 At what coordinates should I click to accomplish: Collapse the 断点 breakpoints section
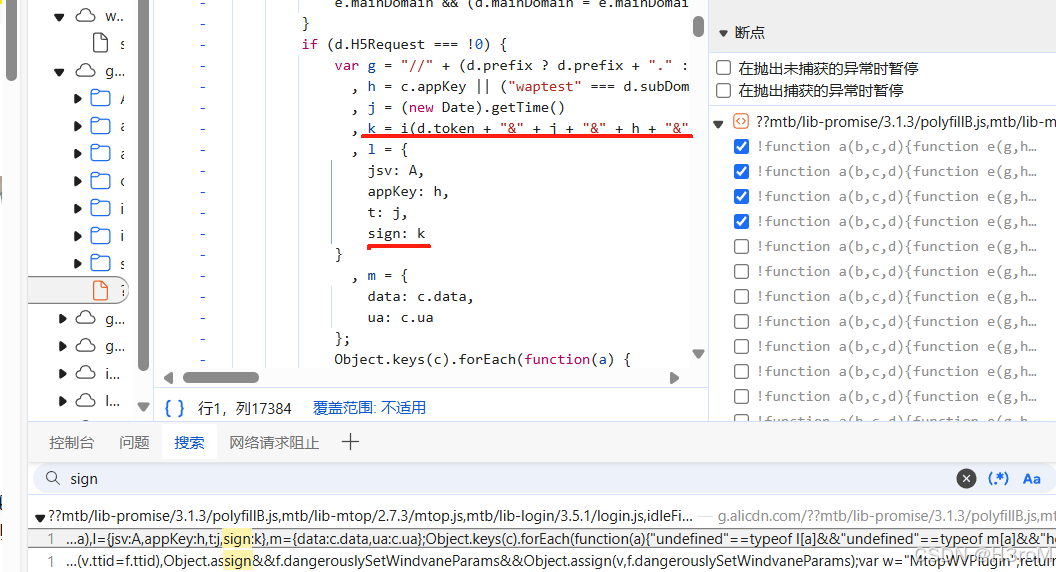(x=723, y=33)
